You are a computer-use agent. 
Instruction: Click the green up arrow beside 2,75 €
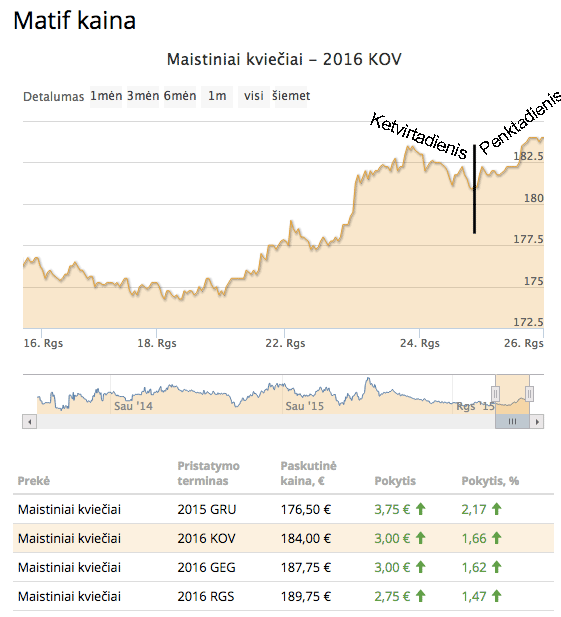tap(421, 596)
